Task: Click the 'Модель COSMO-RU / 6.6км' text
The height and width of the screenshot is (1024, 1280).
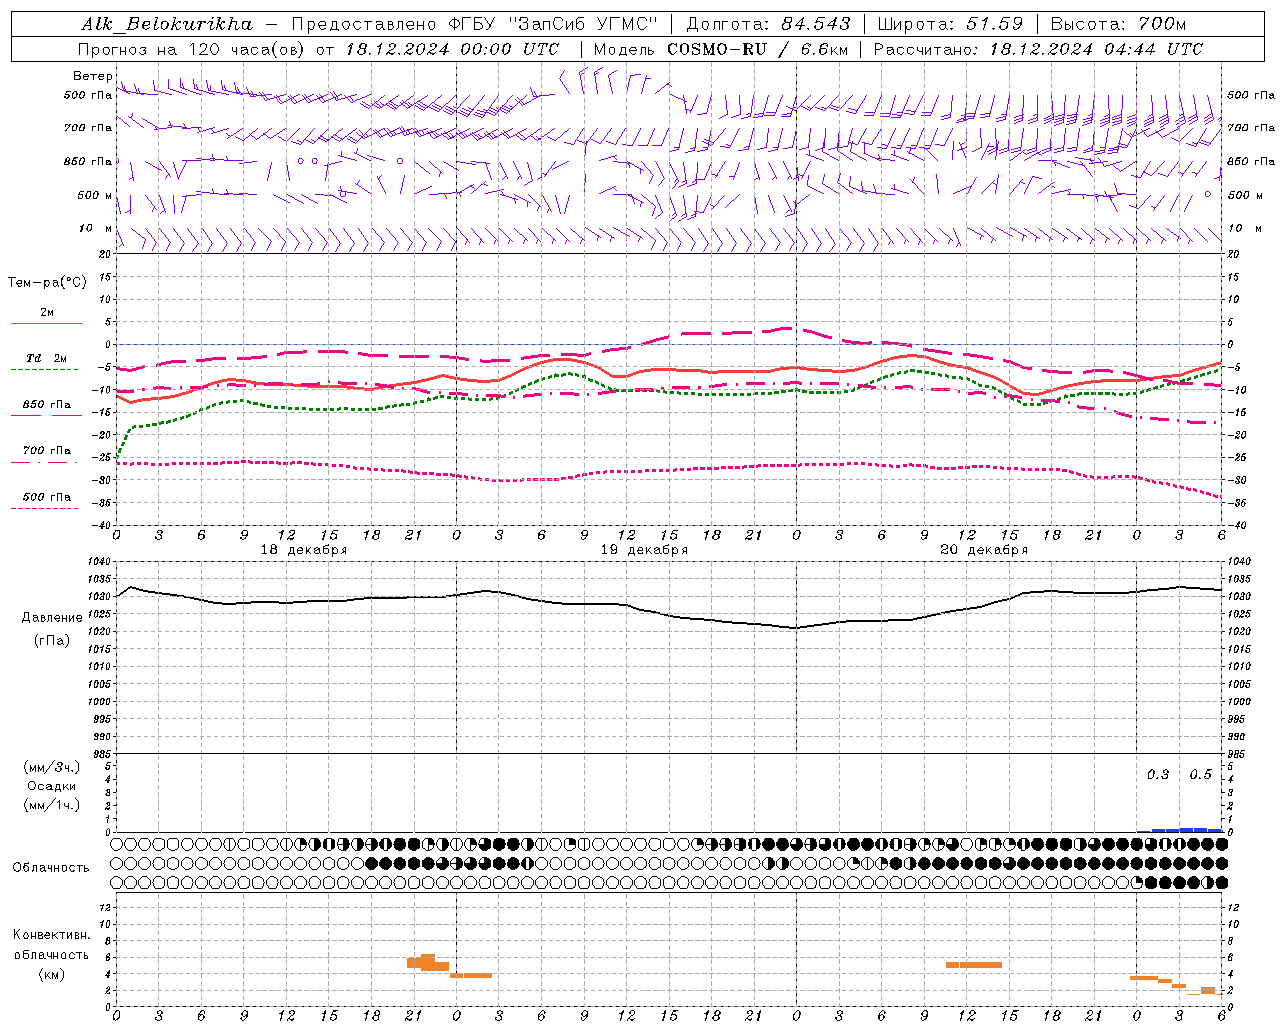Action: (720, 49)
